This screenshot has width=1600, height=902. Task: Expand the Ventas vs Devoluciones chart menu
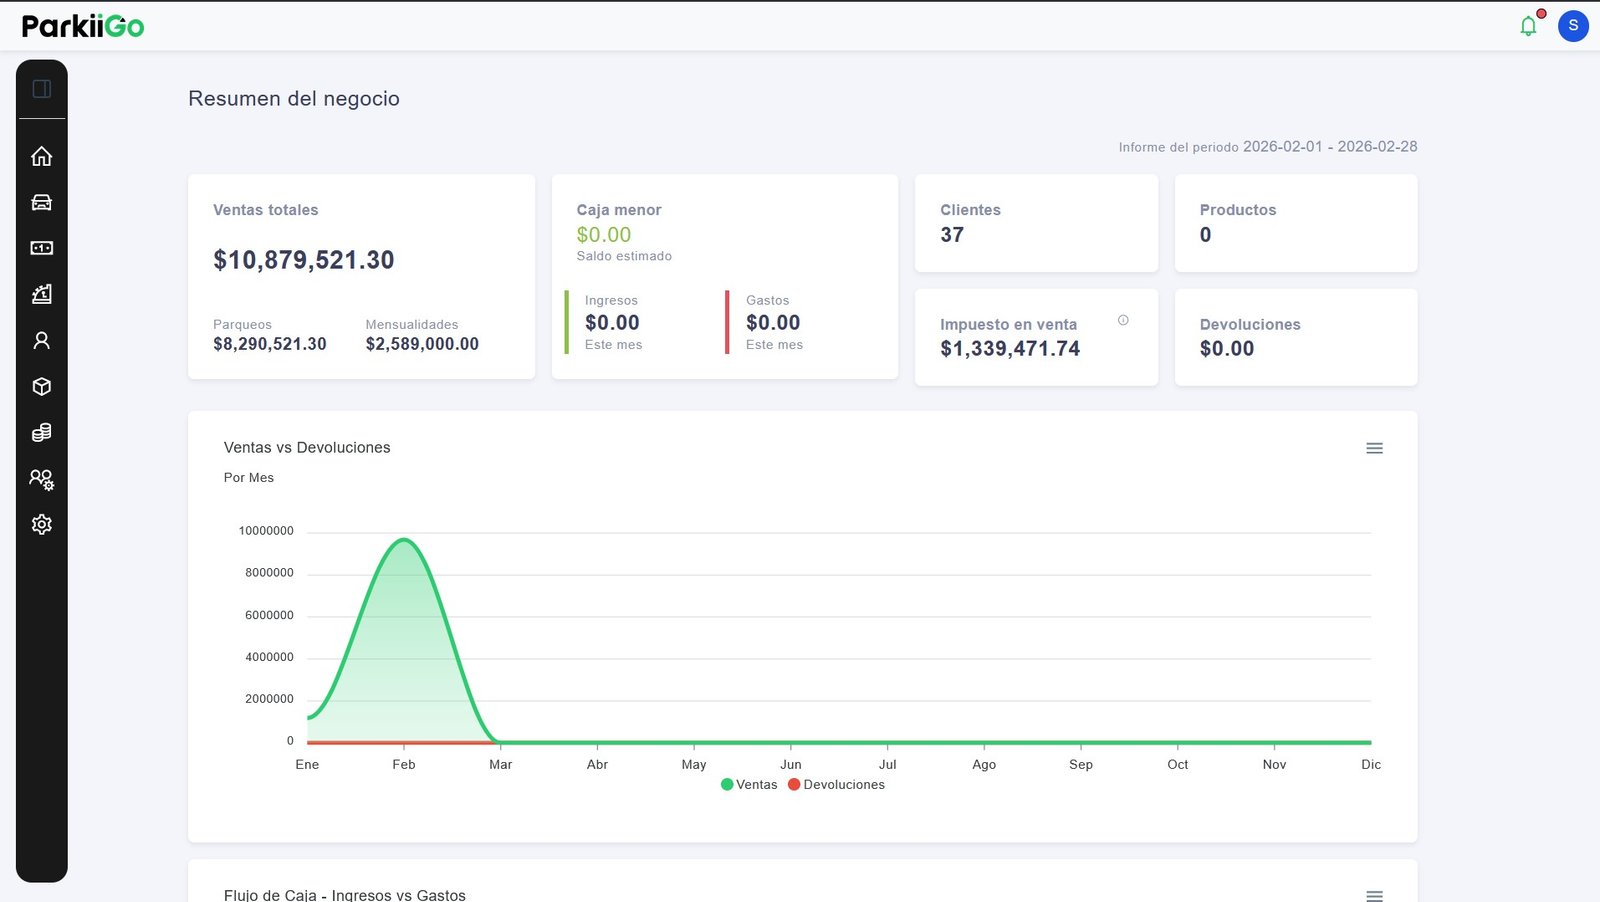pos(1374,448)
